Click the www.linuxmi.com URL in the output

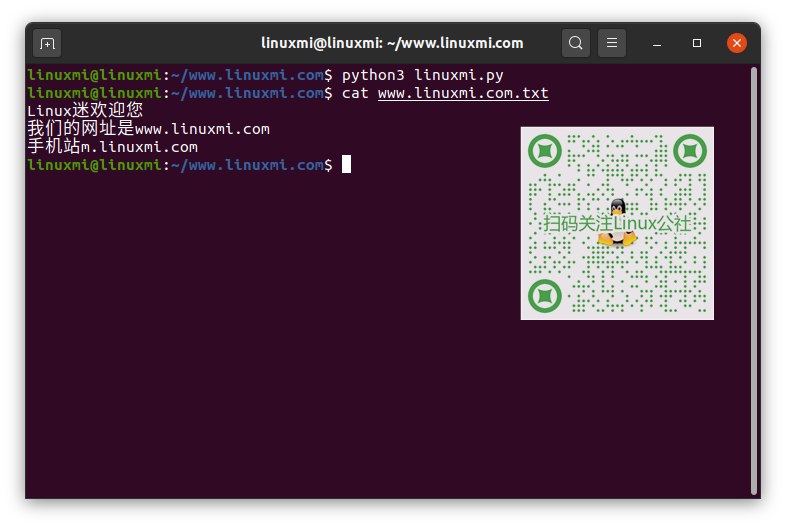click(x=202, y=129)
